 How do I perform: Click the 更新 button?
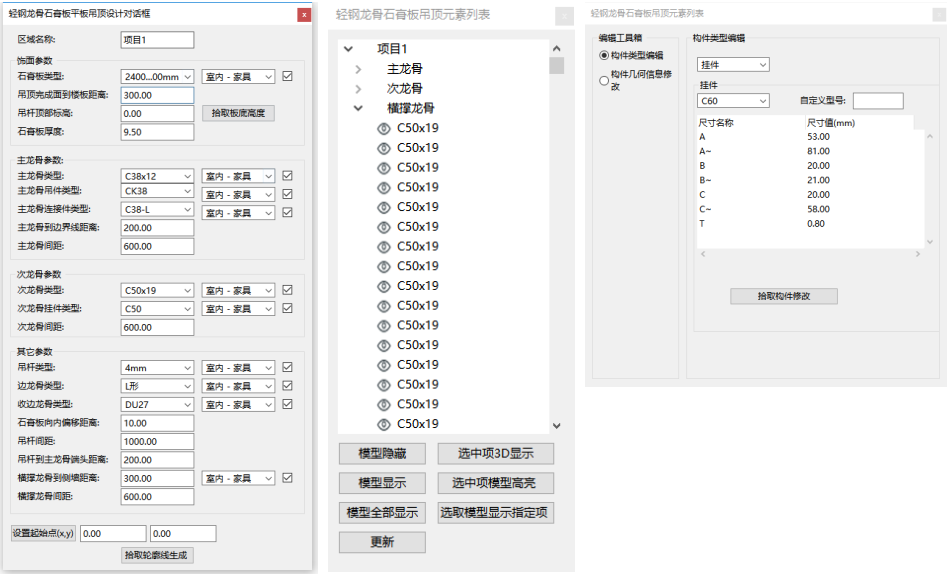[x=382, y=542]
